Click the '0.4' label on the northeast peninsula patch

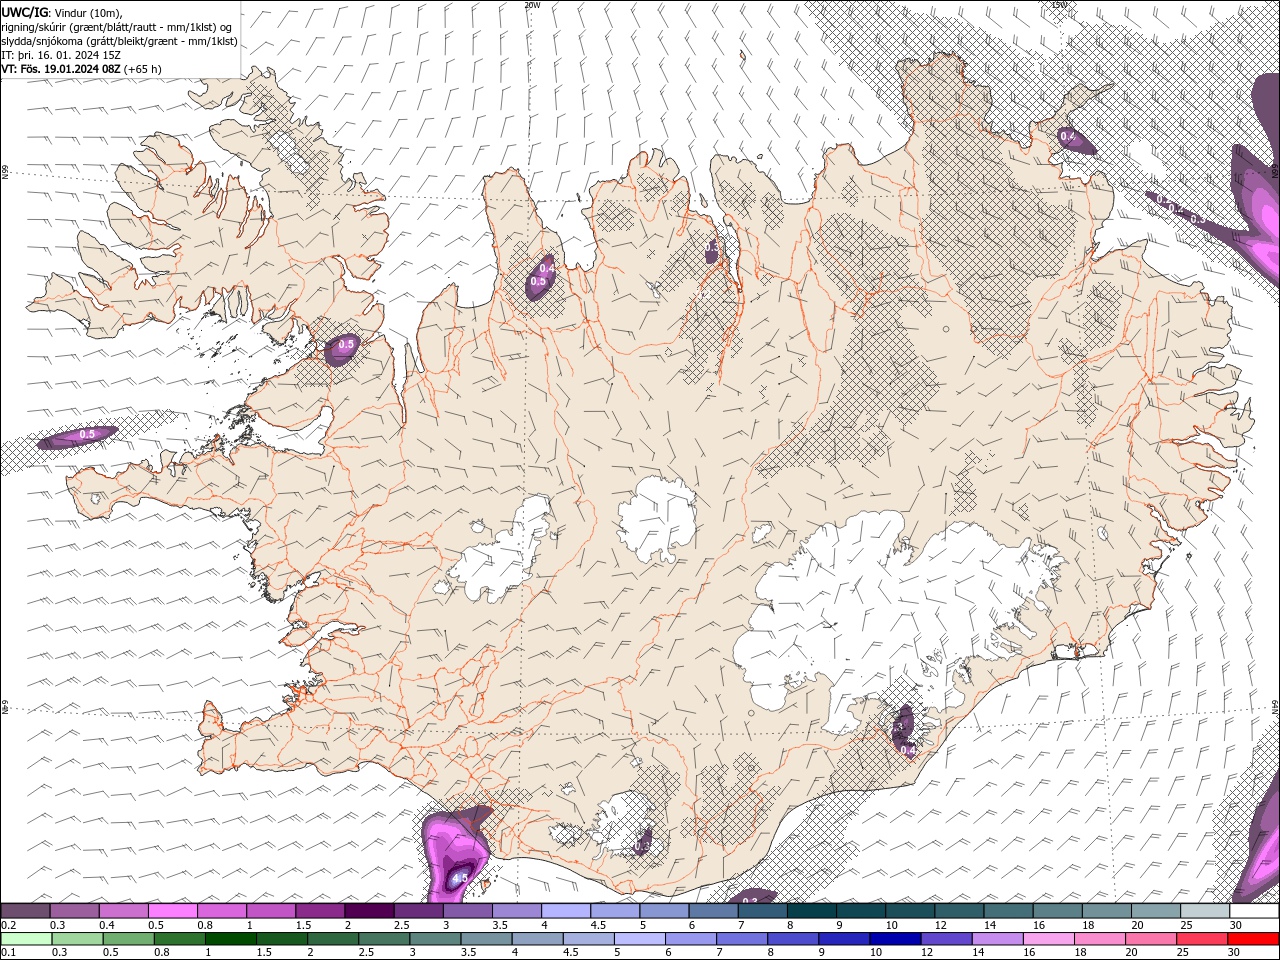tap(1068, 136)
